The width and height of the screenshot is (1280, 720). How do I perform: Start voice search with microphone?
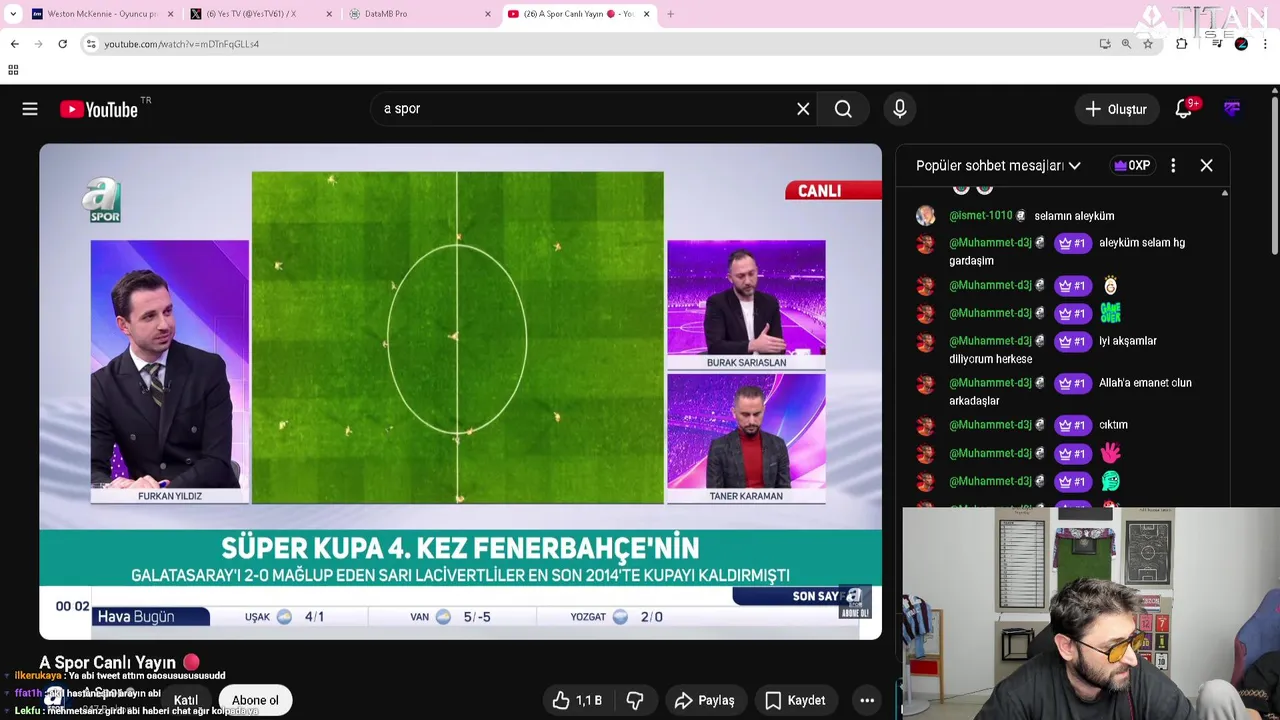coord(900,109)
